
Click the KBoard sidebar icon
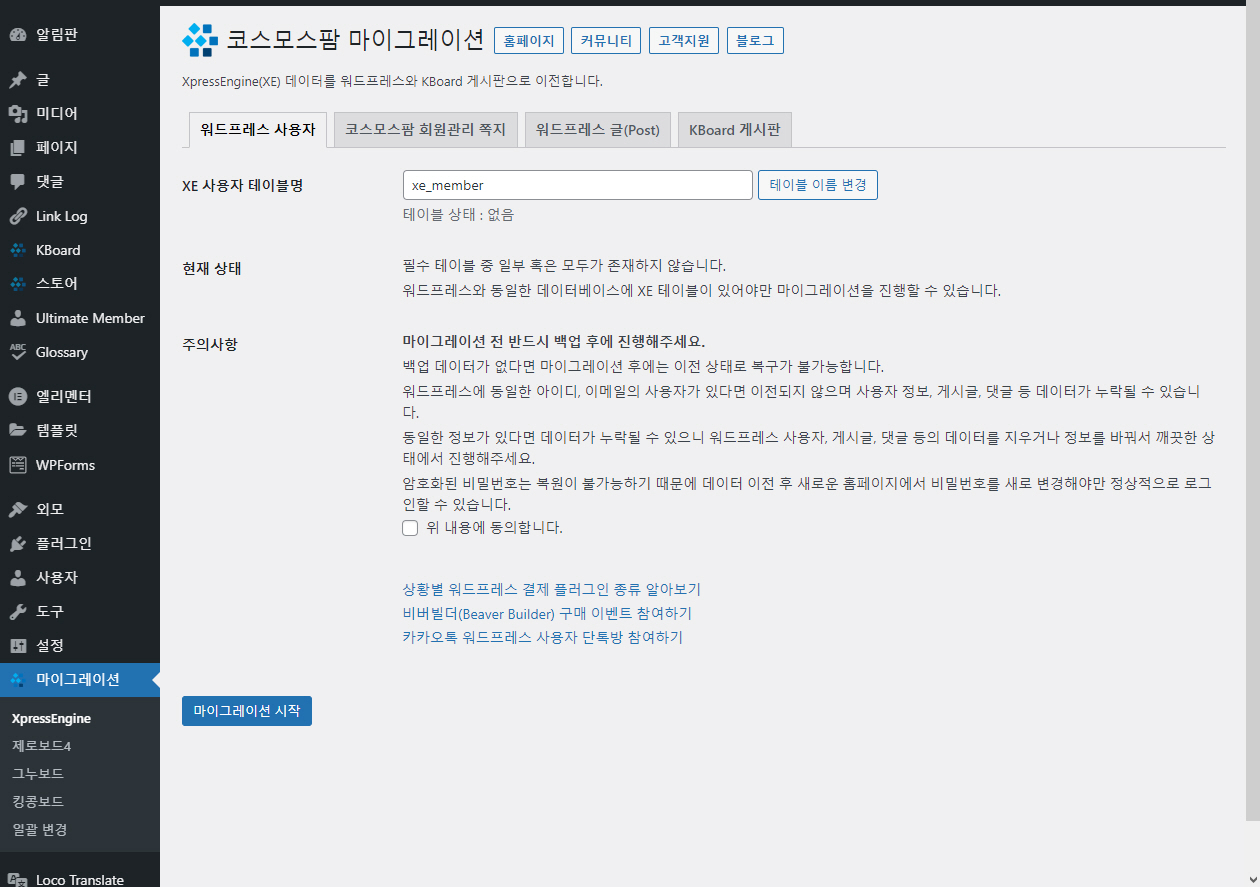coord(18,250)
